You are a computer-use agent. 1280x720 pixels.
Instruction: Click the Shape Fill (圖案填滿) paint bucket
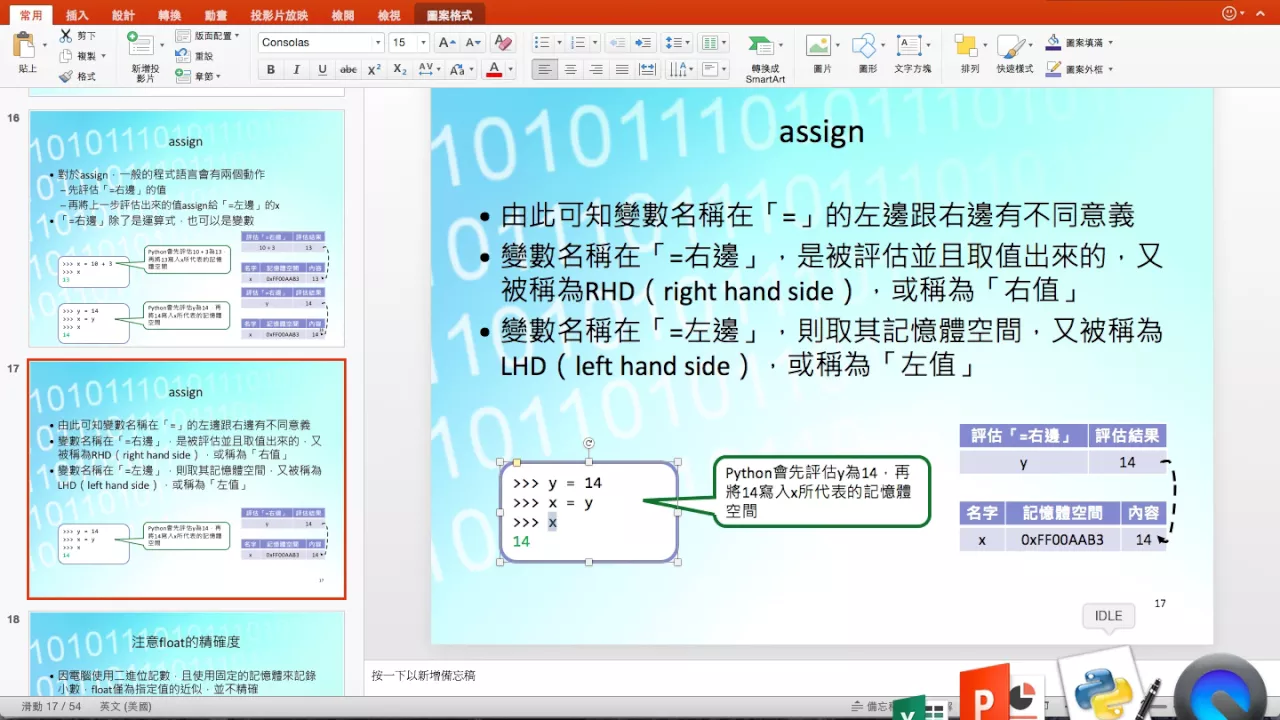pyautogui.click(x=1053, y=43)
